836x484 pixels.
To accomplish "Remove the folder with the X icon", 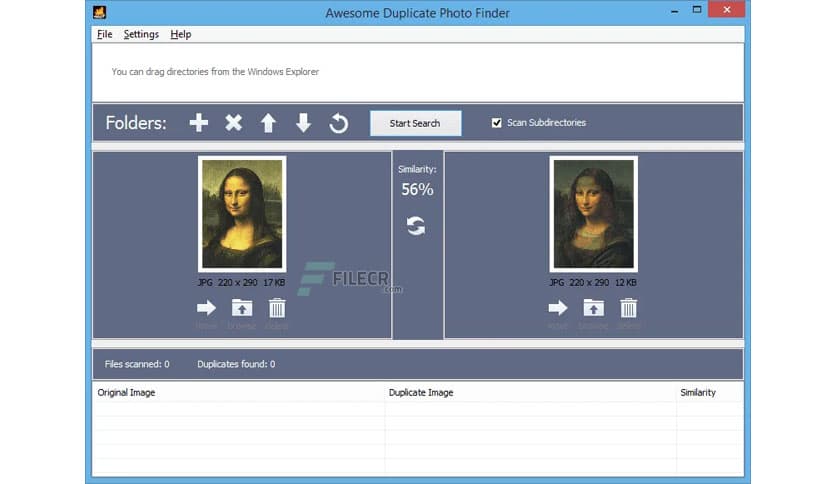I will pos(233,123).
